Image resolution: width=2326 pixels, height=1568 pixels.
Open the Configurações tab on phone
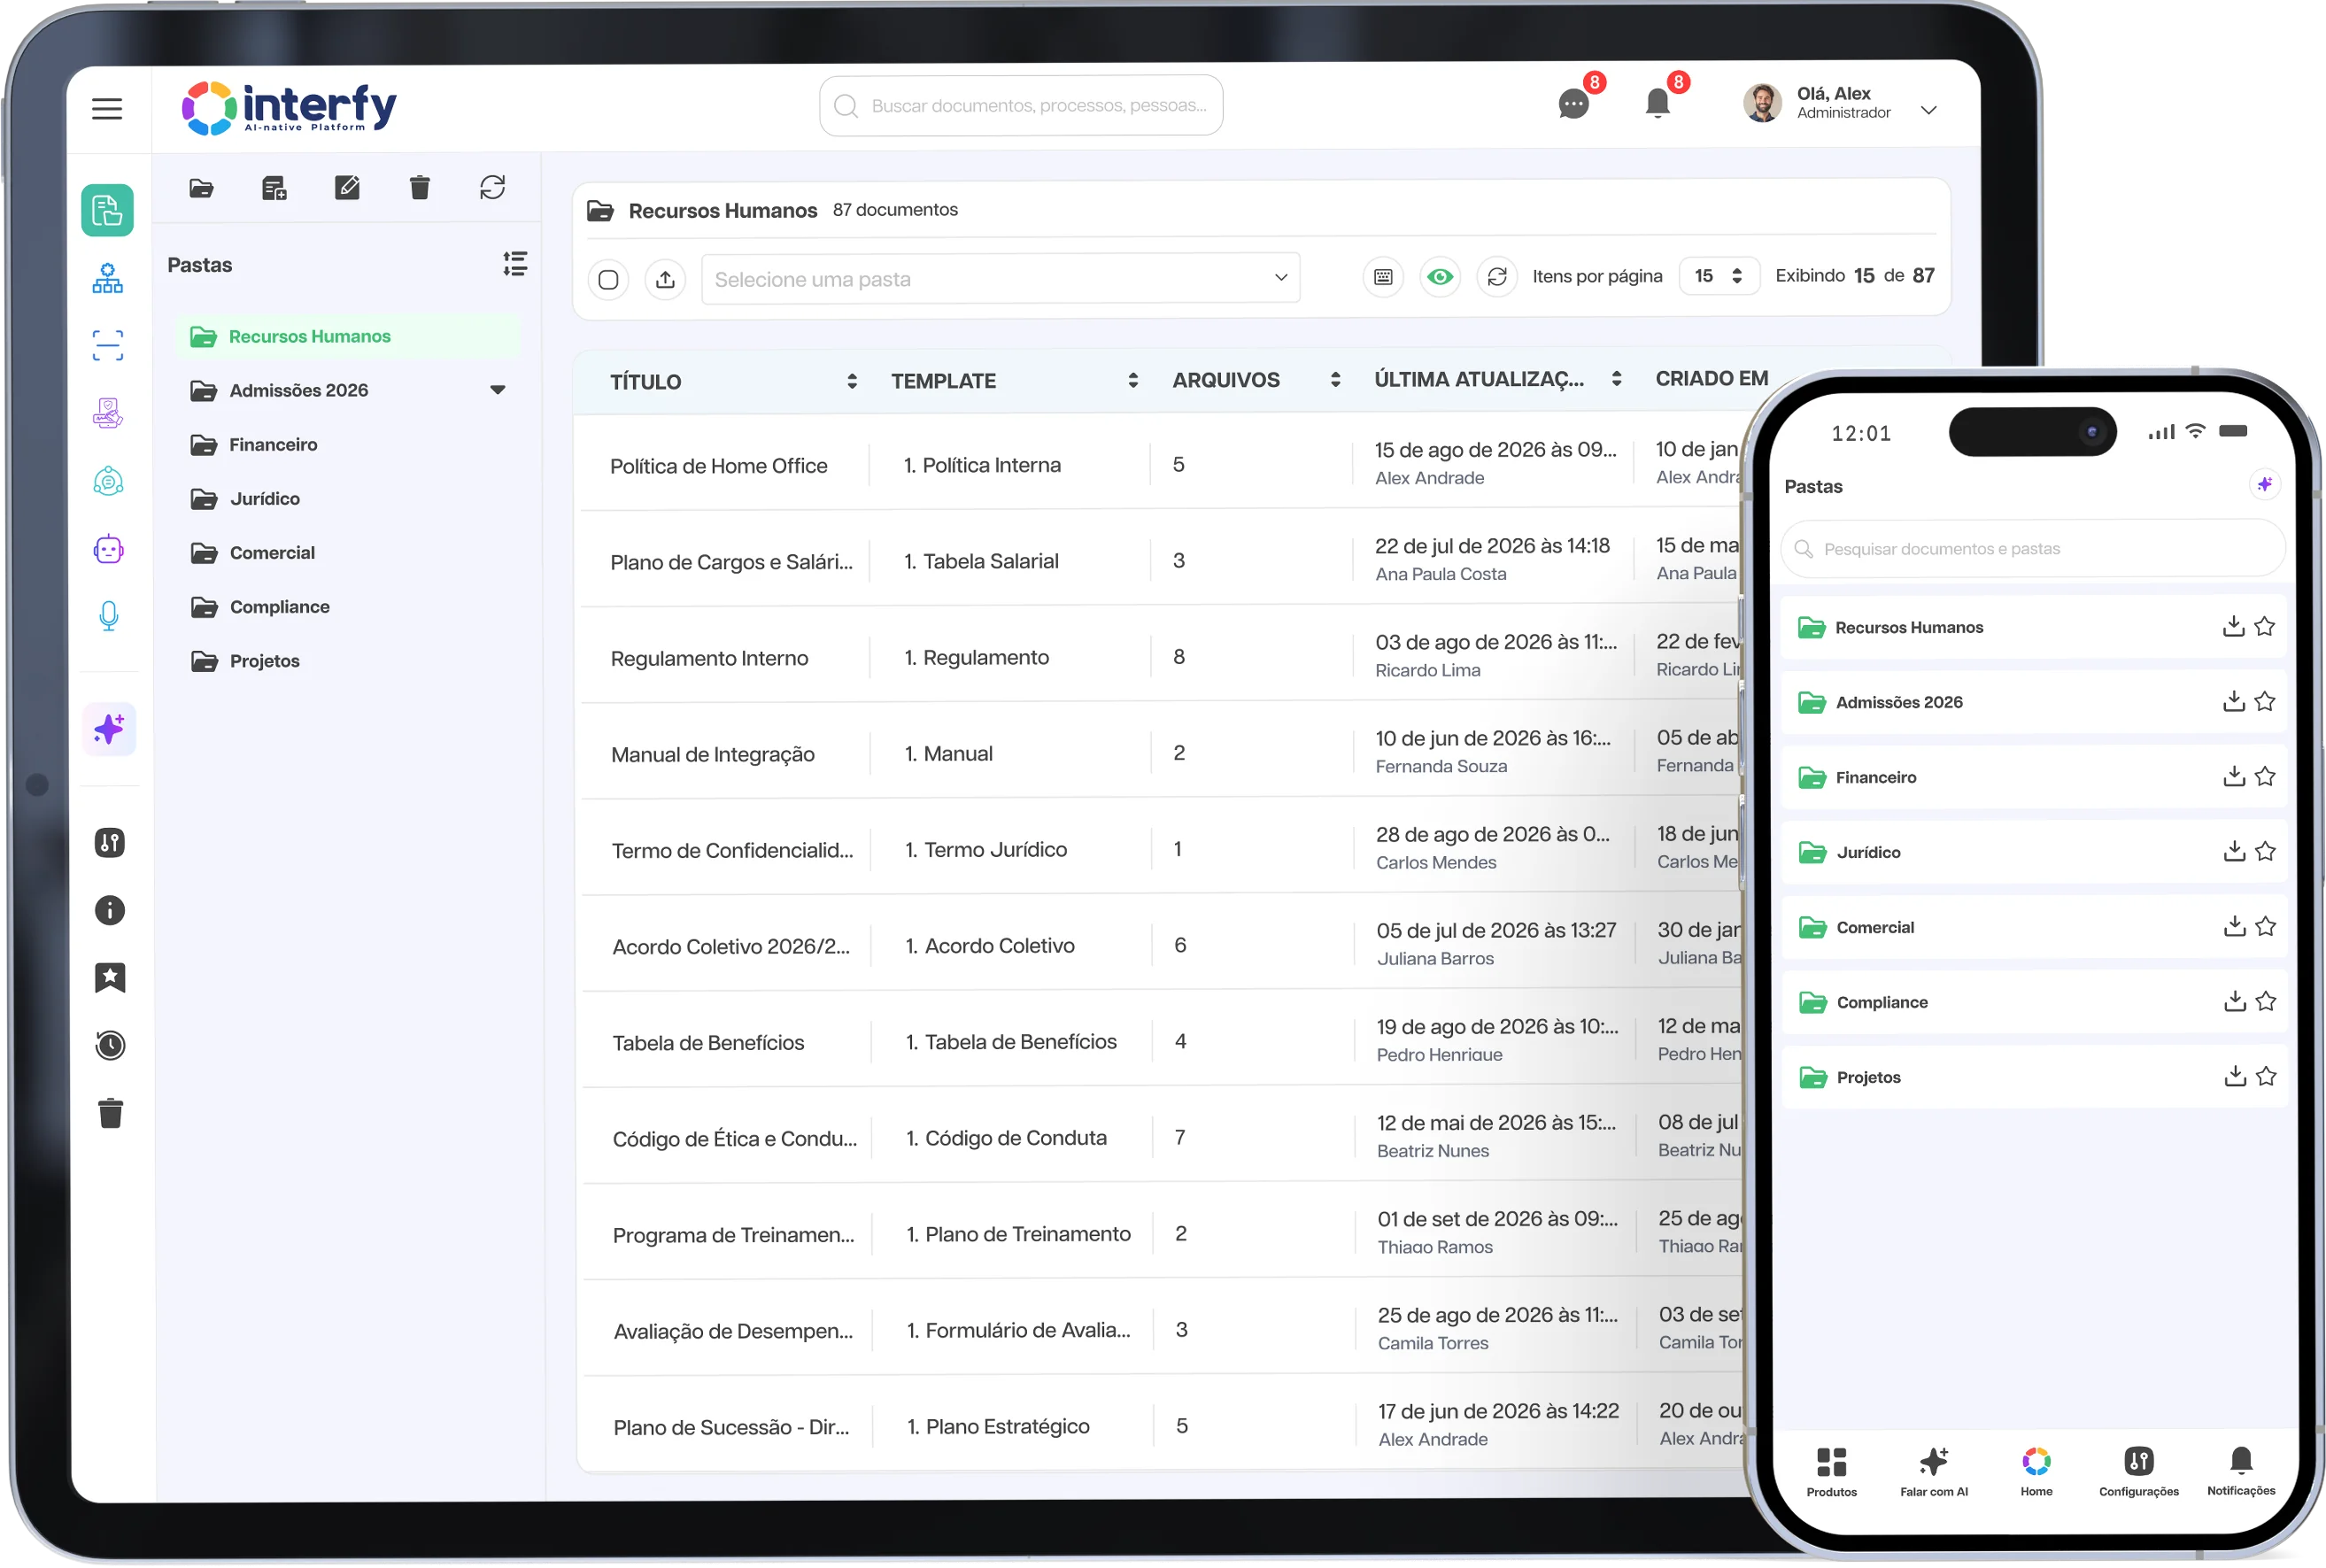(2138, 1472)
